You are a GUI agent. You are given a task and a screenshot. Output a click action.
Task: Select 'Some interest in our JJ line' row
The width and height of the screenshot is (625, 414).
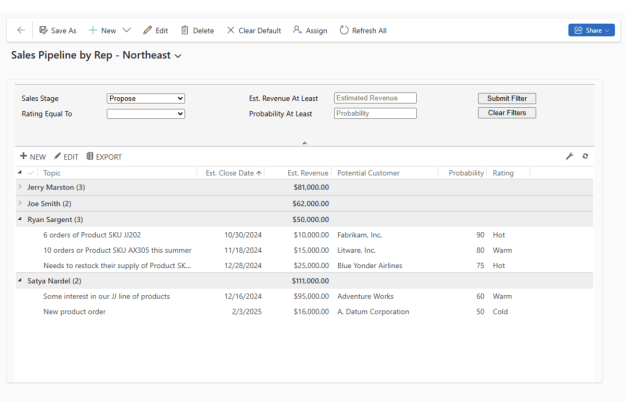point(304,296)
